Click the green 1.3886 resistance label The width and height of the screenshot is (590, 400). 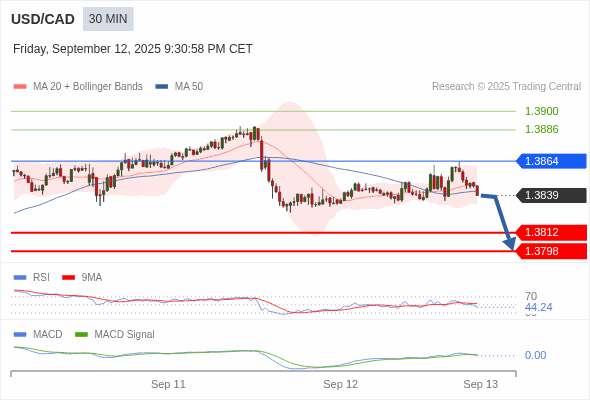coord(541,129)
